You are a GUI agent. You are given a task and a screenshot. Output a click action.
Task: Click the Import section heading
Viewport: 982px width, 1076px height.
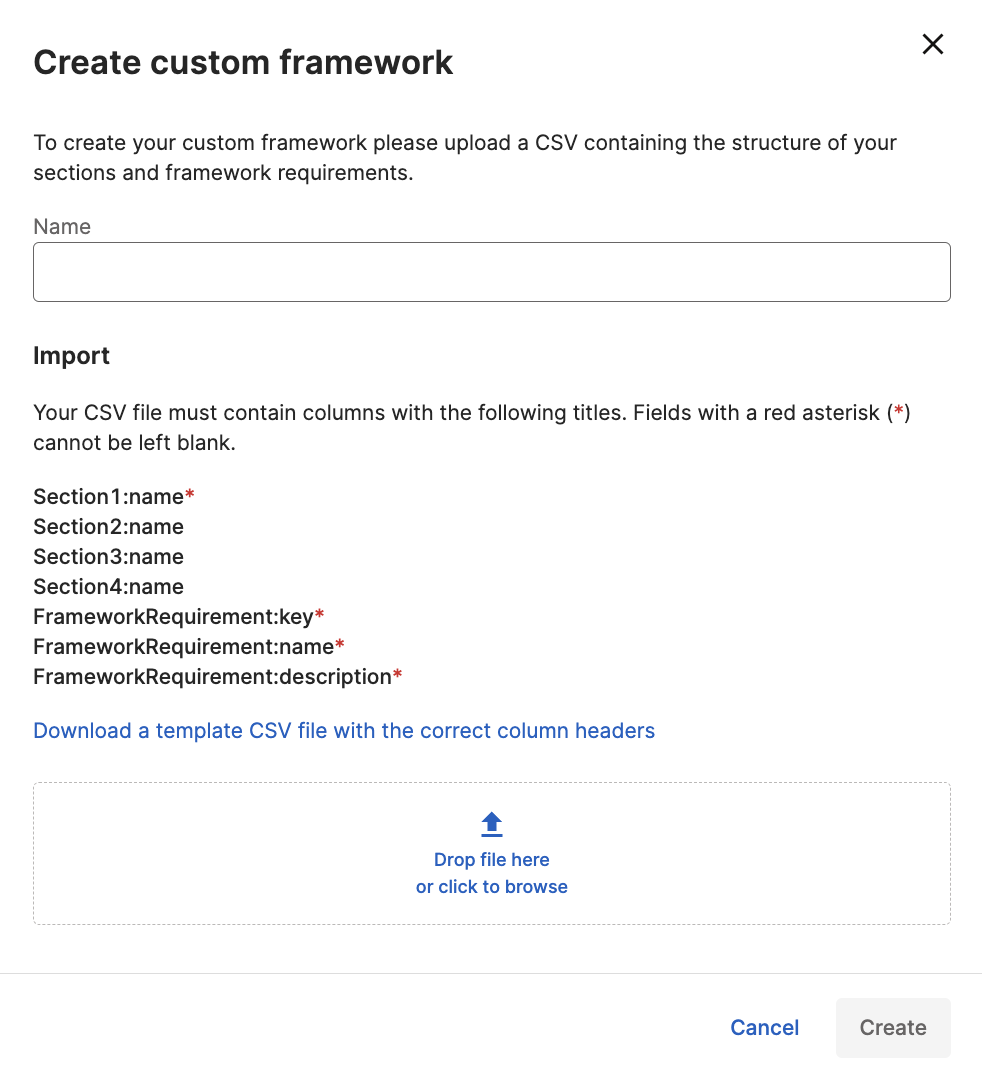(71, 355)
